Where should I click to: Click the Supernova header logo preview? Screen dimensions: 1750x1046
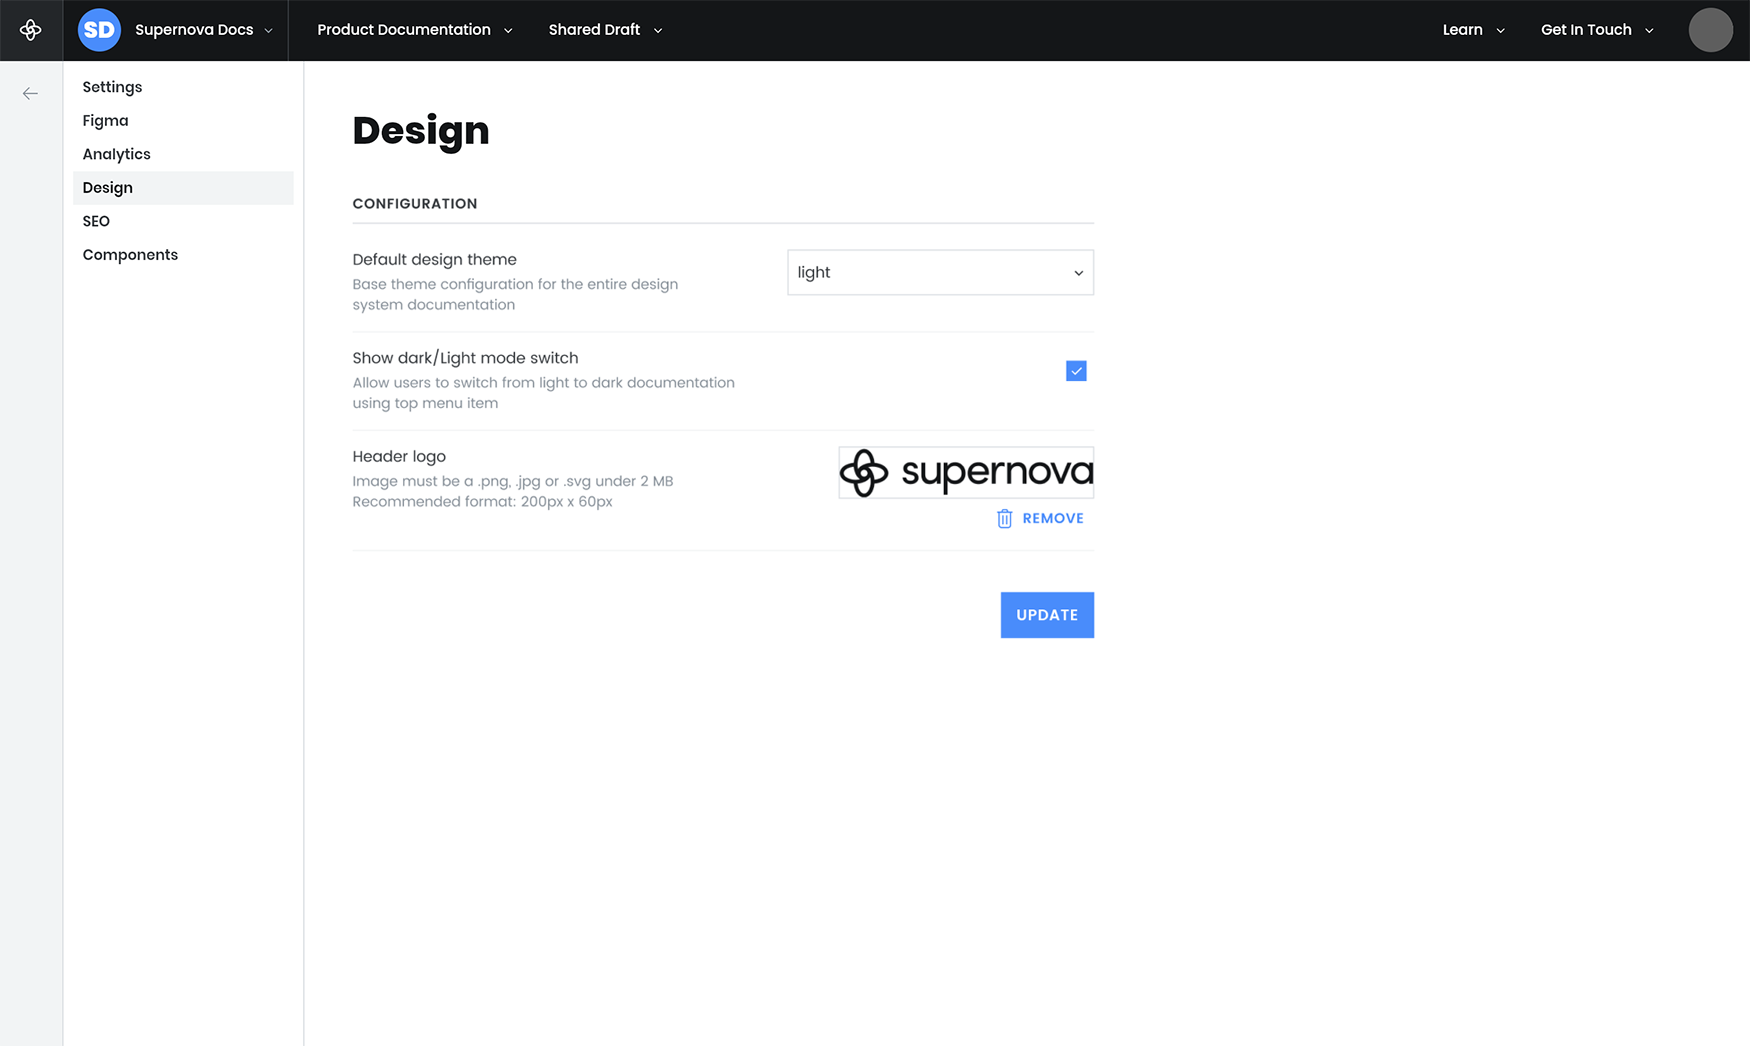[966, 472]
